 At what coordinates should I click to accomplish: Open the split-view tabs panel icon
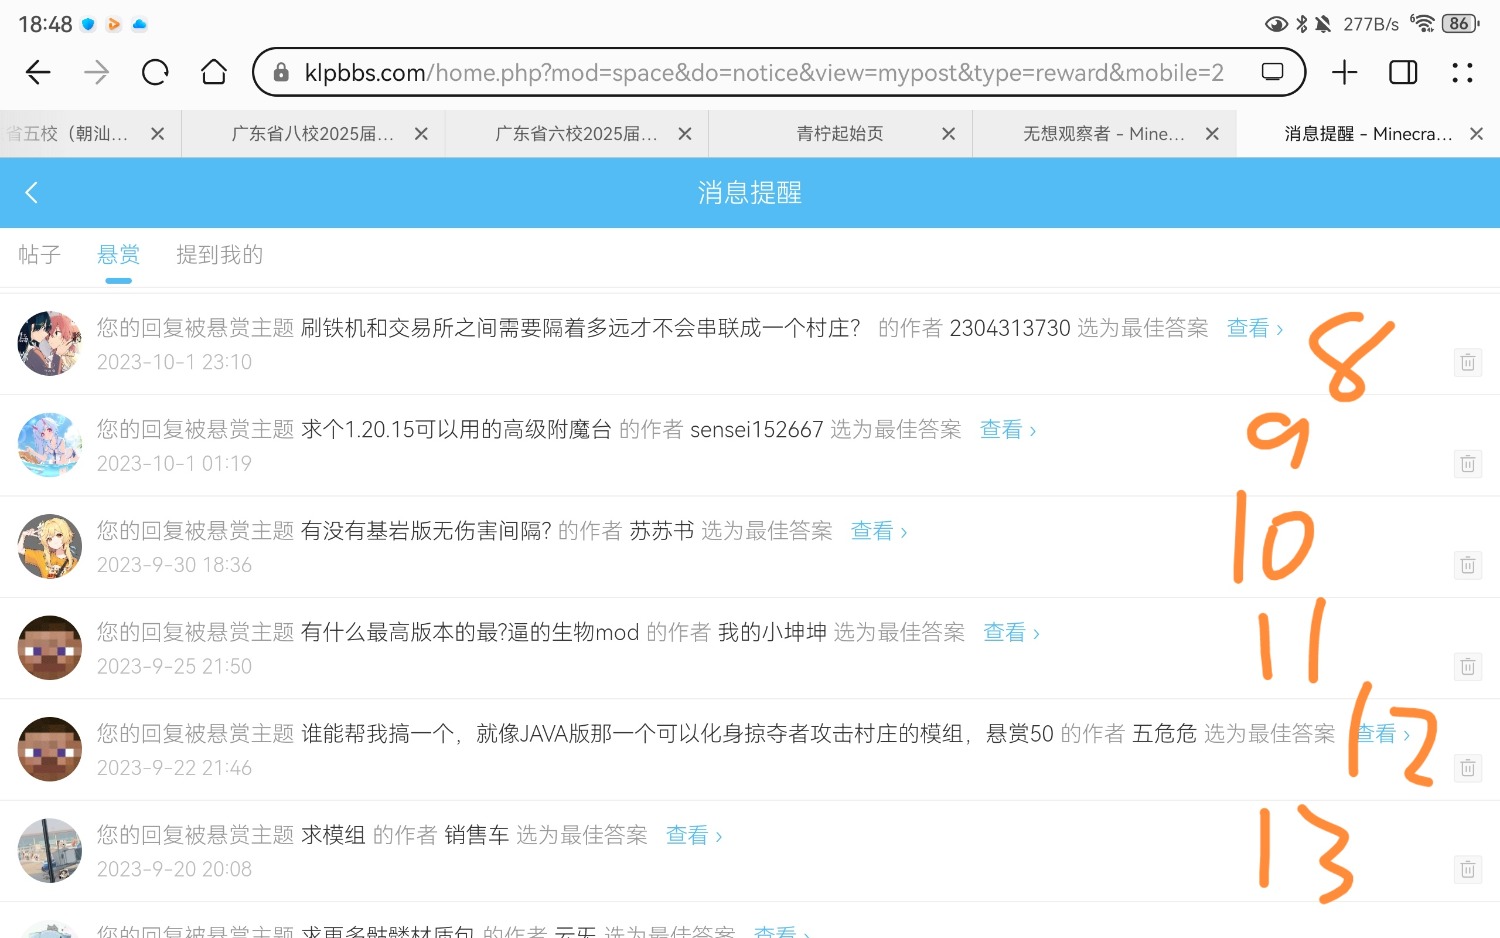[x=1403, y=72]
